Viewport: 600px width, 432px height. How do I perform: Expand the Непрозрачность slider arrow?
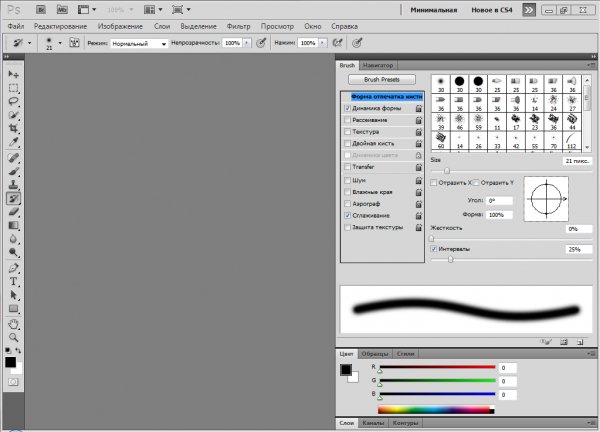coord(247,43)
